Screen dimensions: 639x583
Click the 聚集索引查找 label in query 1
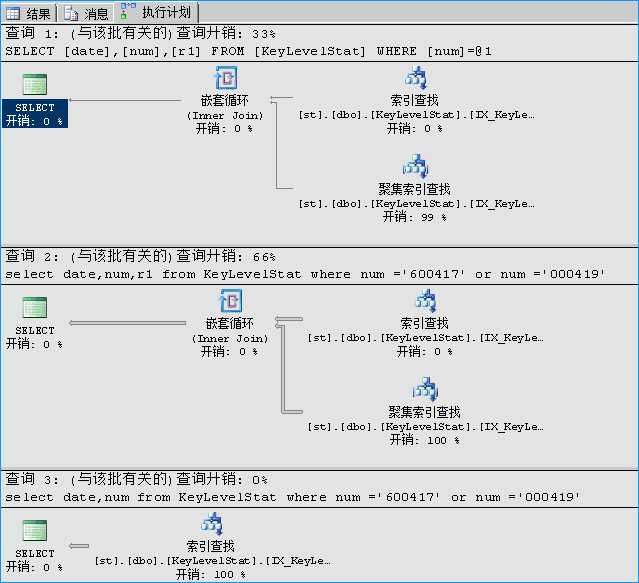[x=414, y=189]
